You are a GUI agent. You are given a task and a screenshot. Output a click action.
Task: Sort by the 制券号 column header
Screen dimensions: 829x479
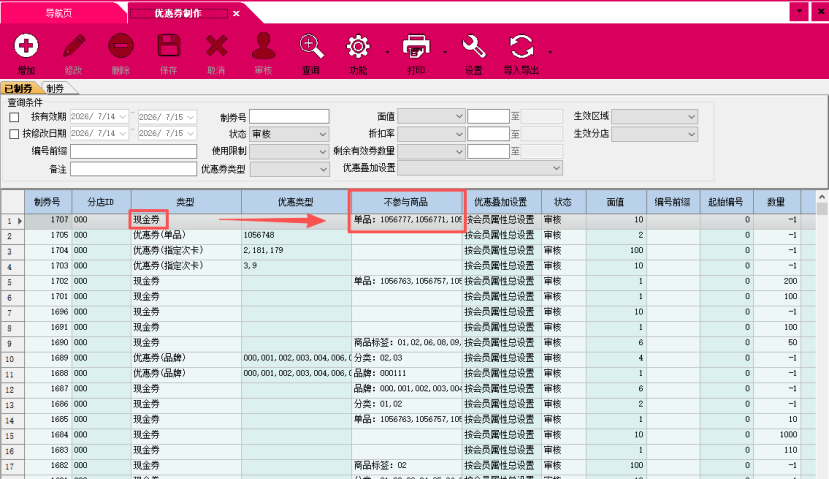pos(48,202)
